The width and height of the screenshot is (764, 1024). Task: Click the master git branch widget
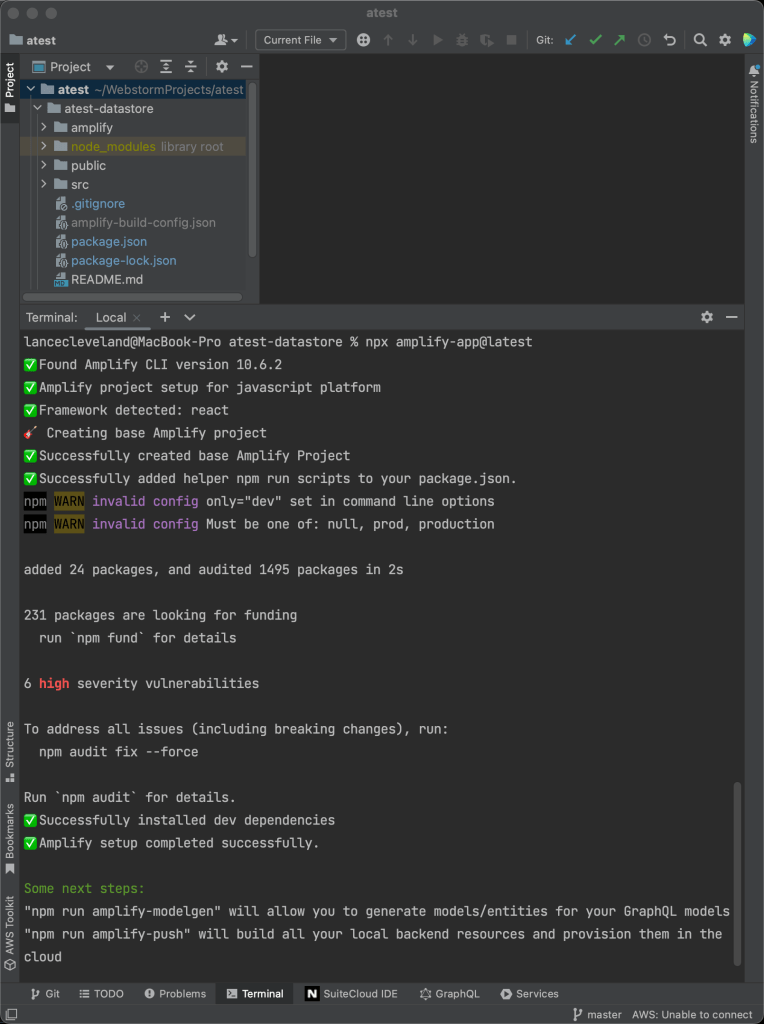597,1014
